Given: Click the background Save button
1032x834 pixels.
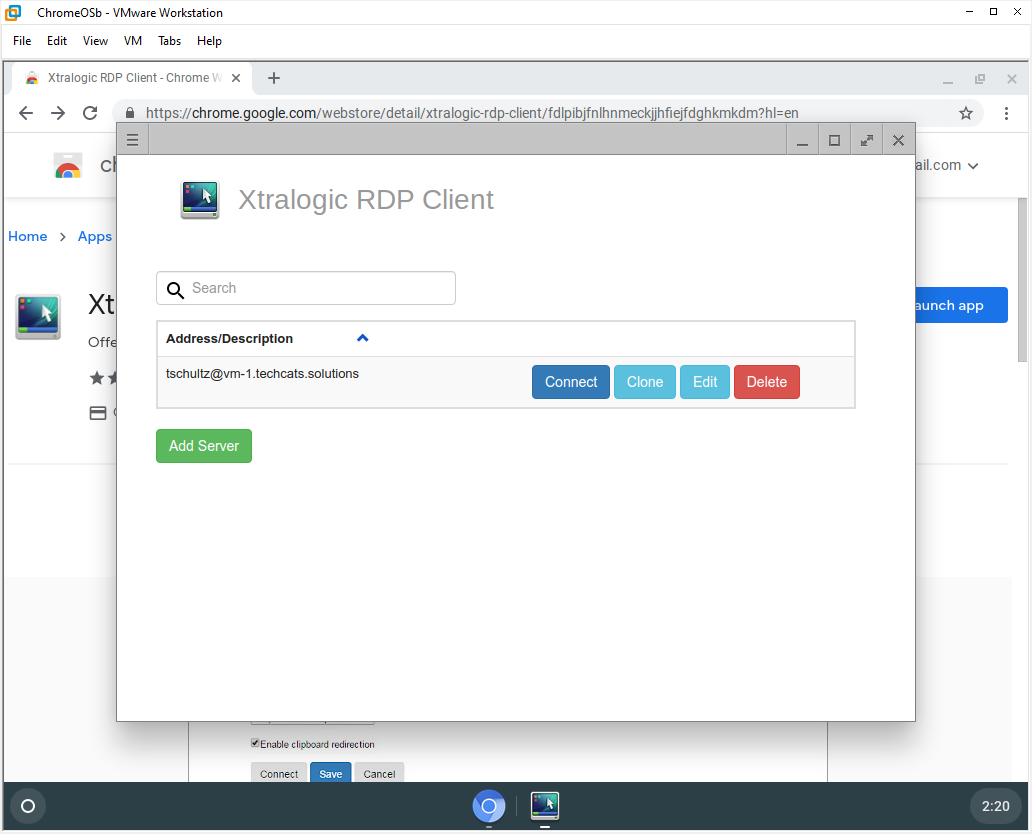Looking at the screenshot, I should tap(330, 773).
